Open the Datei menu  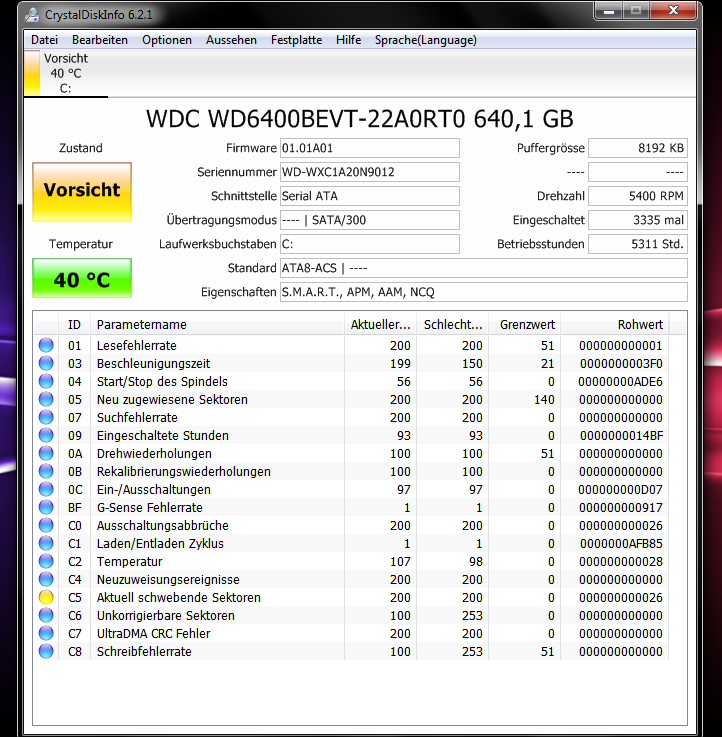coord(44,40)
